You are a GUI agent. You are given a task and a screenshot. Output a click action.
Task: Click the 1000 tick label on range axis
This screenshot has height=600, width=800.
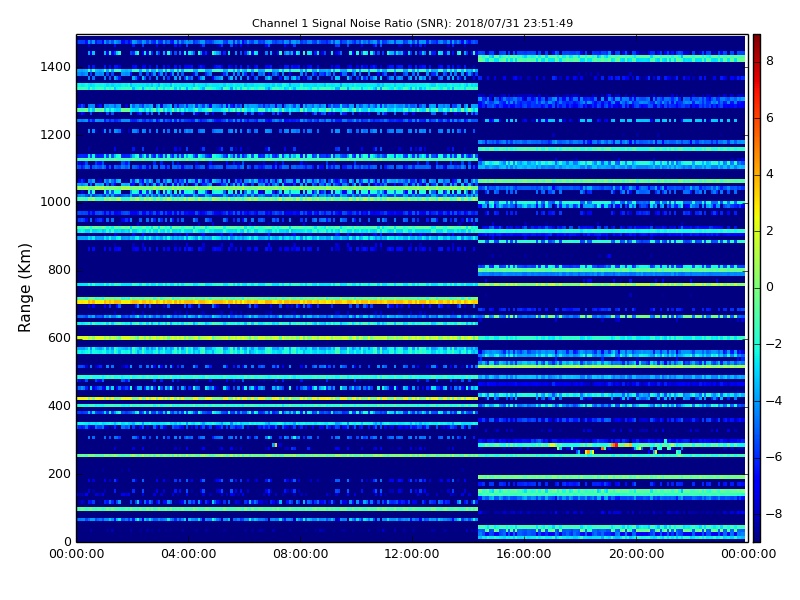point(56,202)
